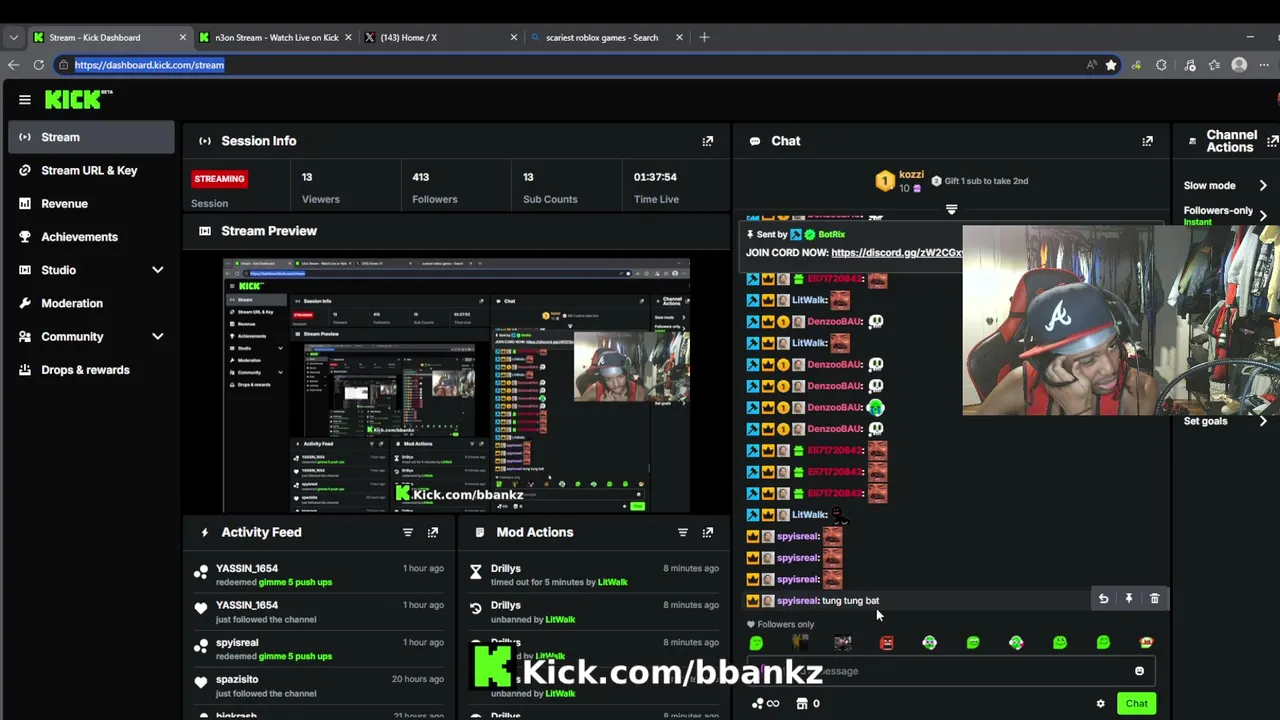This screenshot has height=720, width=1280.
Task: Pop out the Channel Actions panel
Action: click(1273, 141)
